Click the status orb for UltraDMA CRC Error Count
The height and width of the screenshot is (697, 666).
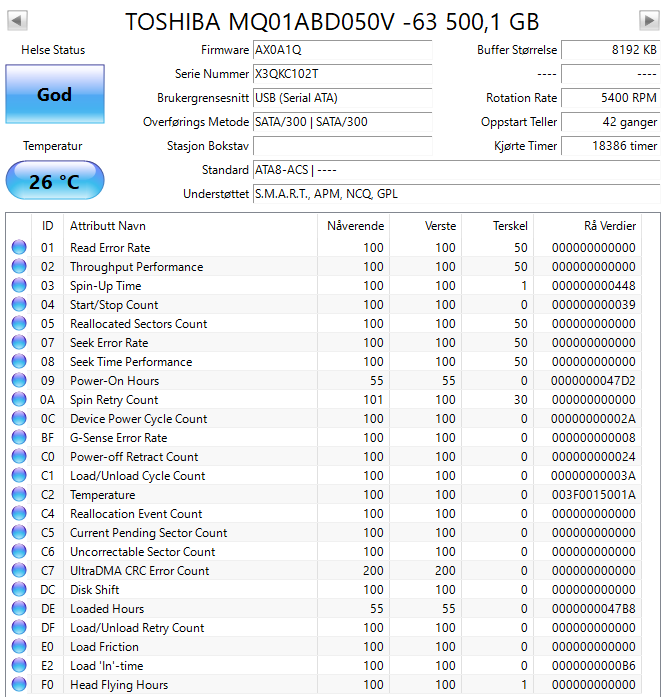pos(19,571)
